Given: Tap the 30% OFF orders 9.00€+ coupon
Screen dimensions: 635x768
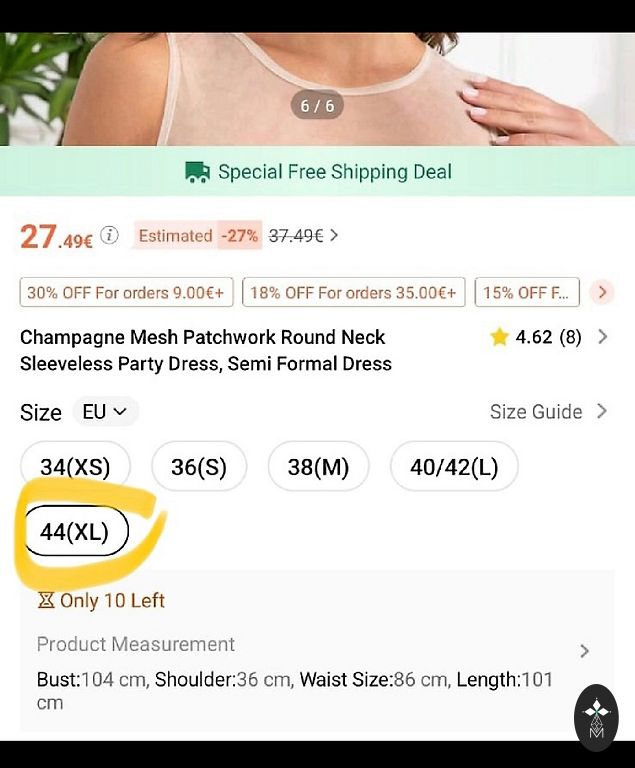Looking at the screenshot, I should point(127,292).
